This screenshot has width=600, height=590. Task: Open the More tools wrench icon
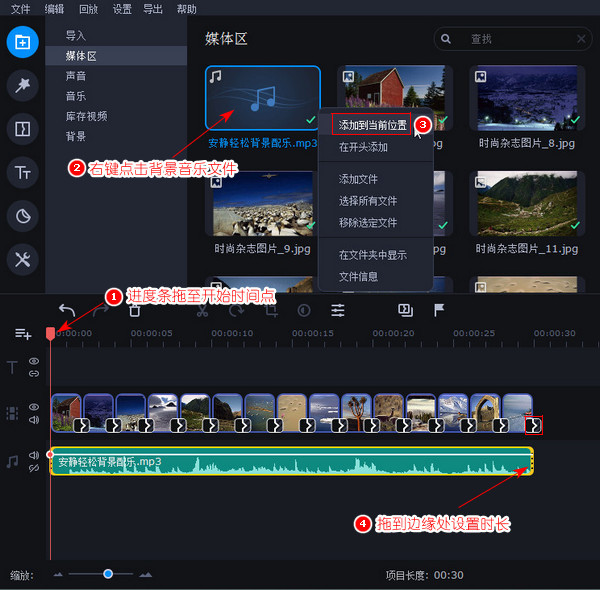(x=23, y=260)
